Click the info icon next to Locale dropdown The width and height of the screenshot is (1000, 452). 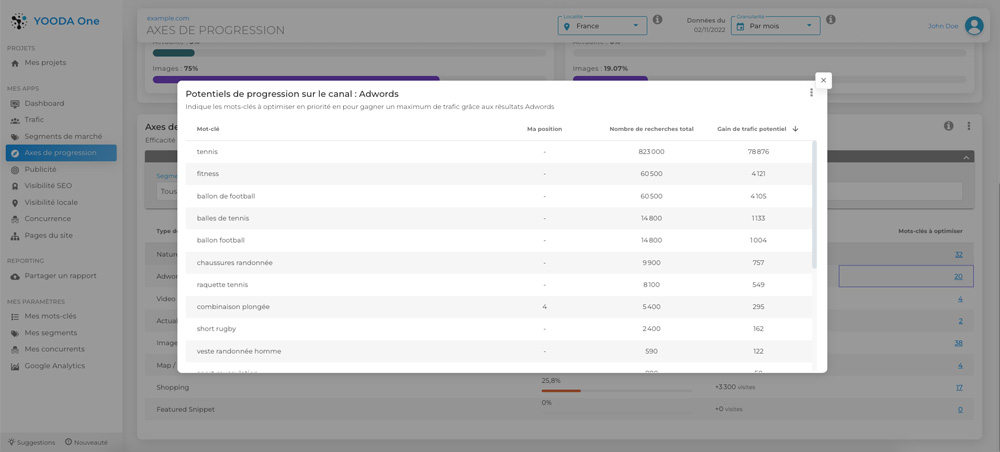tap(657, 20)
